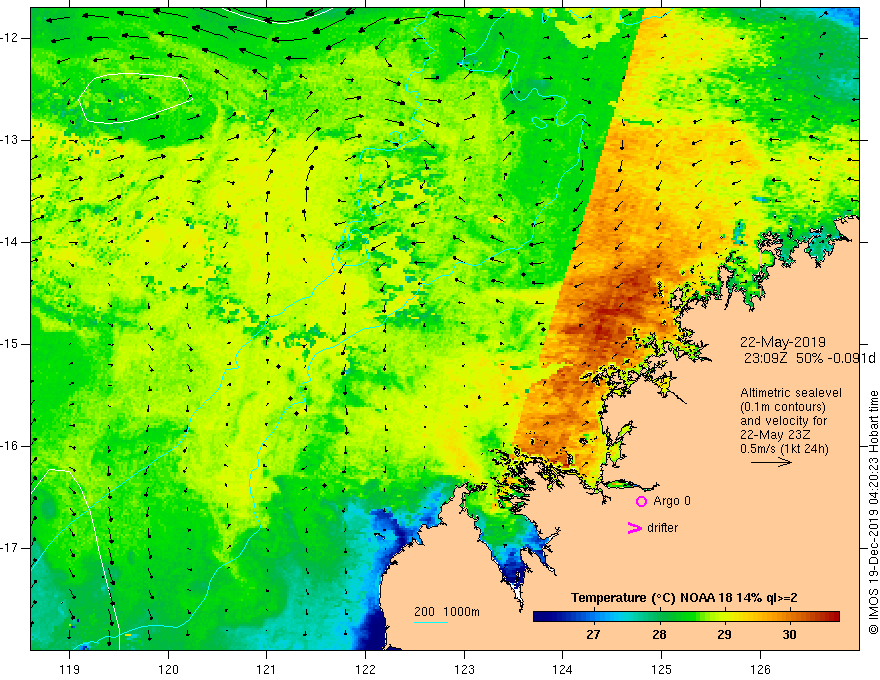Click the '22-May 23Z' legend line
Viewport: 880px width, 680px height.
coord(775,435)
